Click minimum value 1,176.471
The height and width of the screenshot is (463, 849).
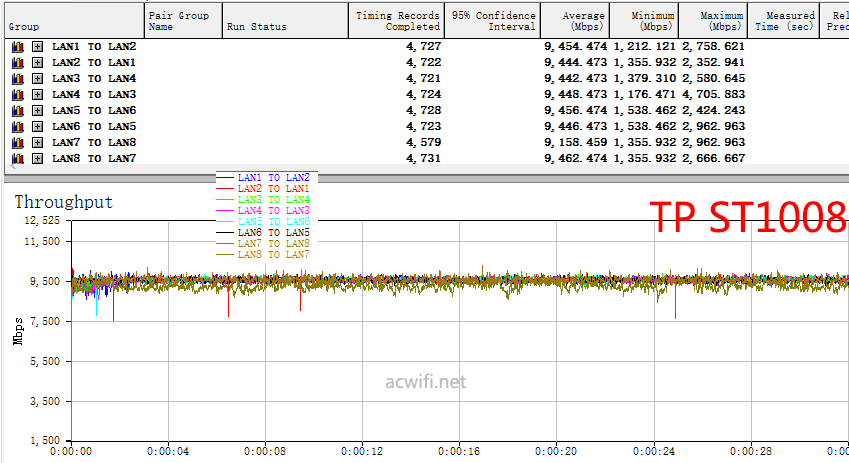tap(645, 94)
